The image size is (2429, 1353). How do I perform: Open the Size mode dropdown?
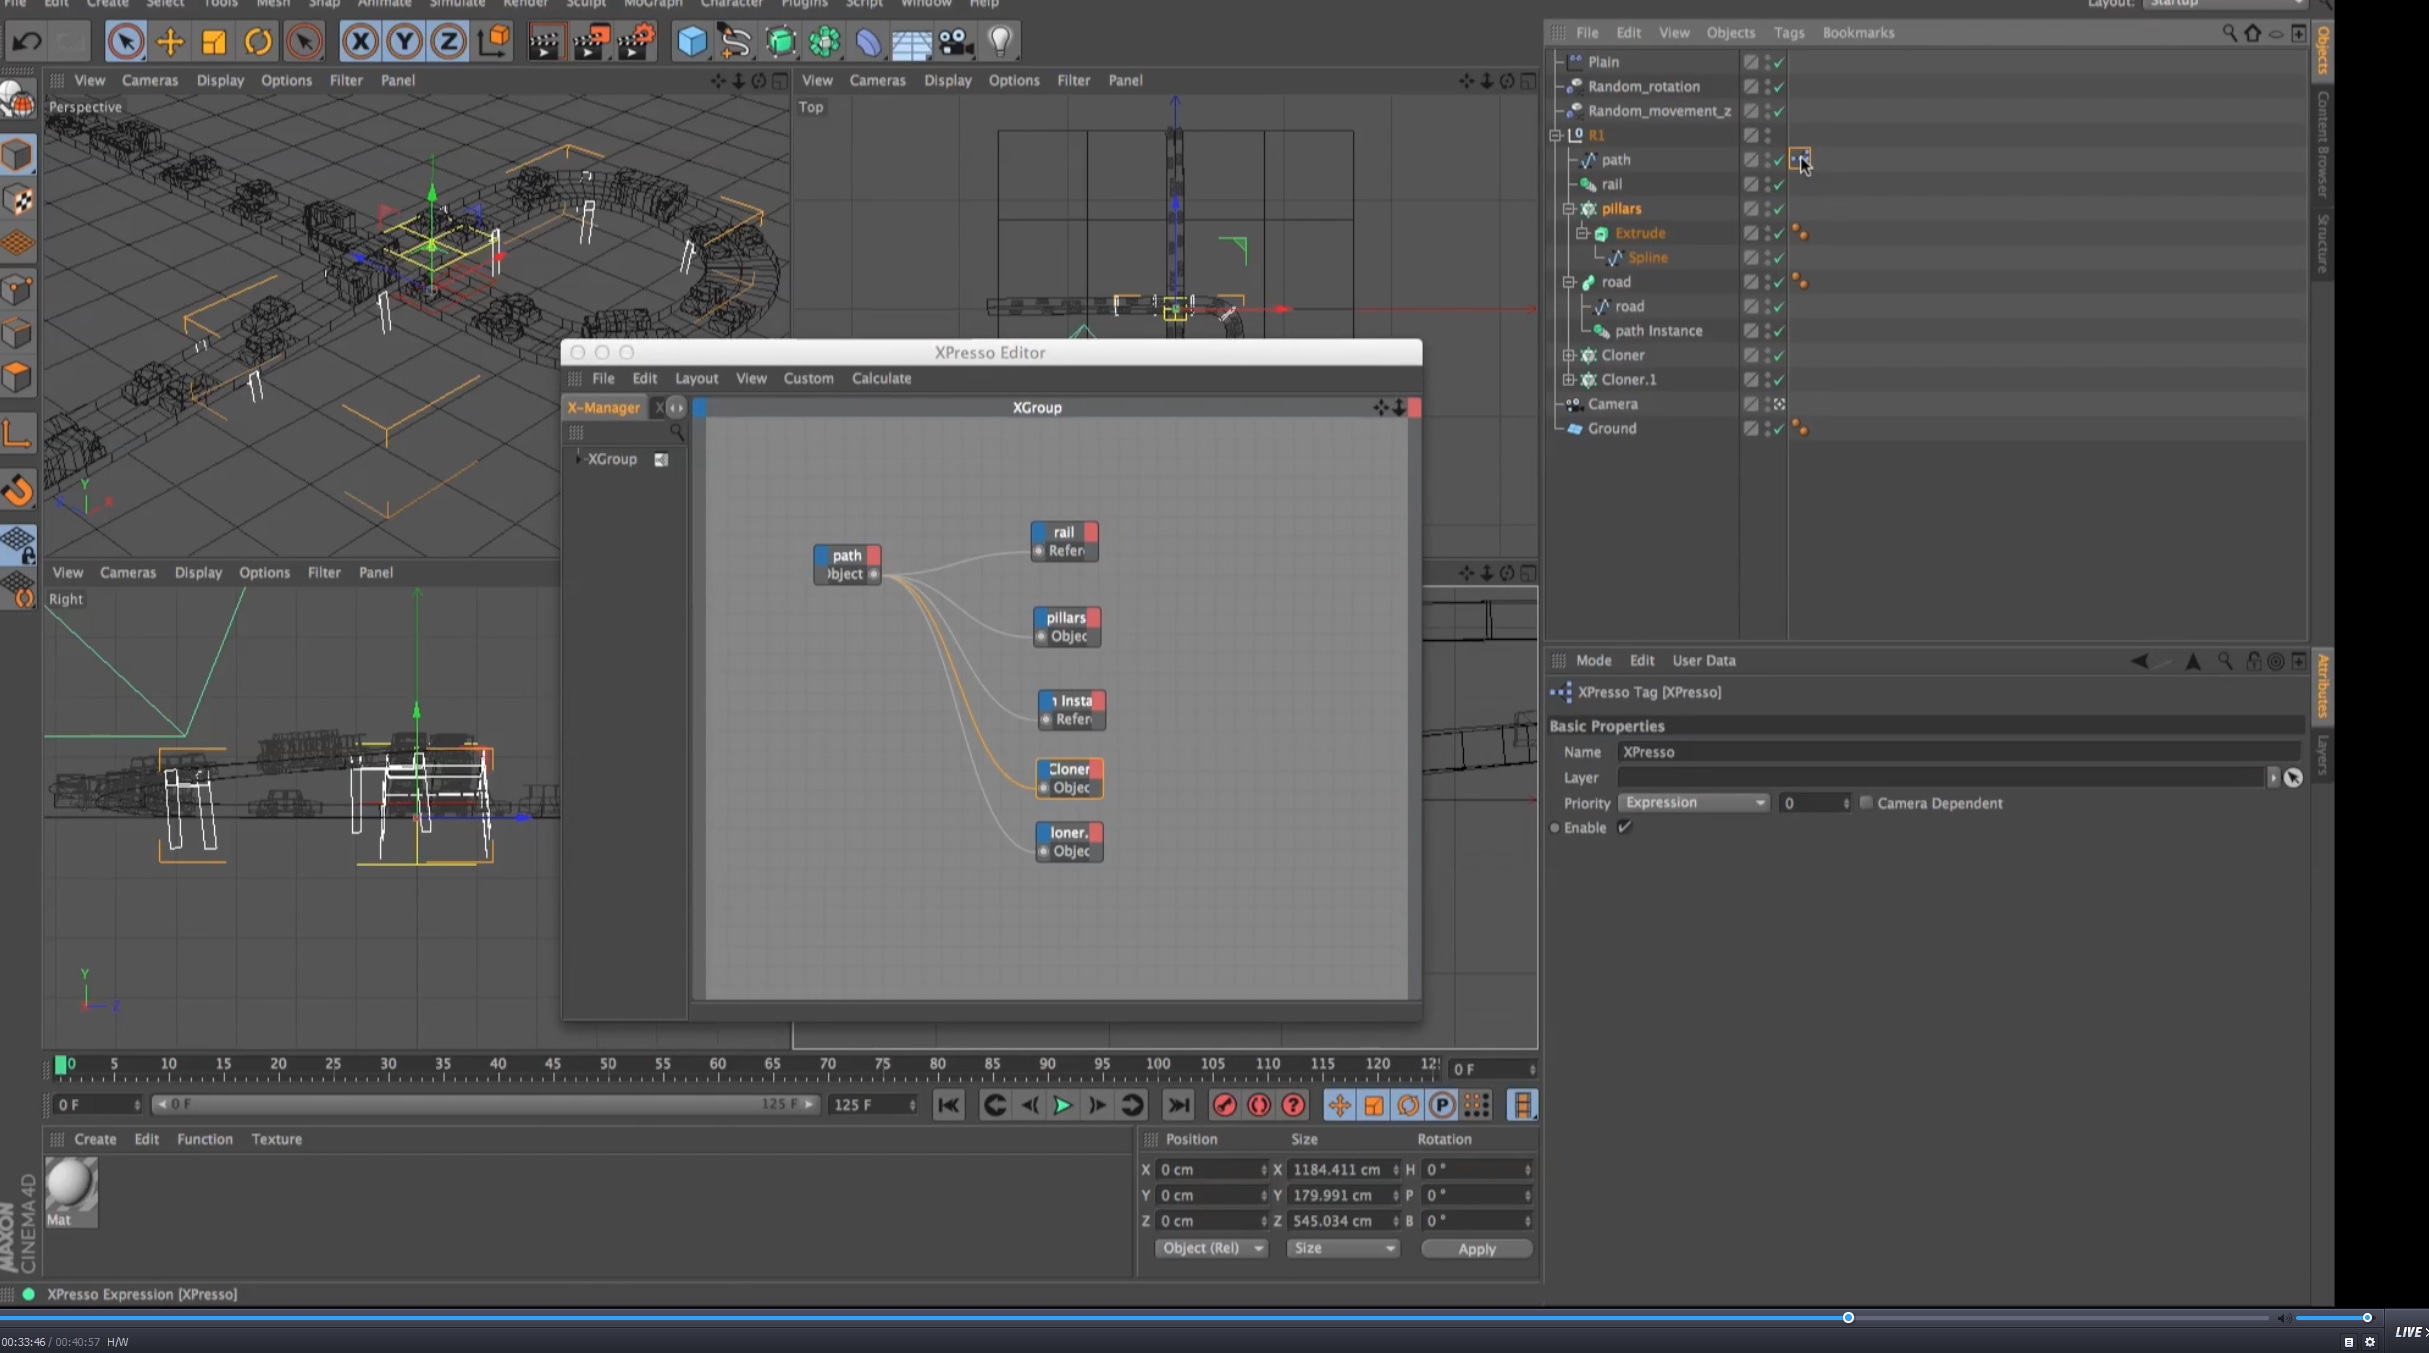coord(1342,1248)
